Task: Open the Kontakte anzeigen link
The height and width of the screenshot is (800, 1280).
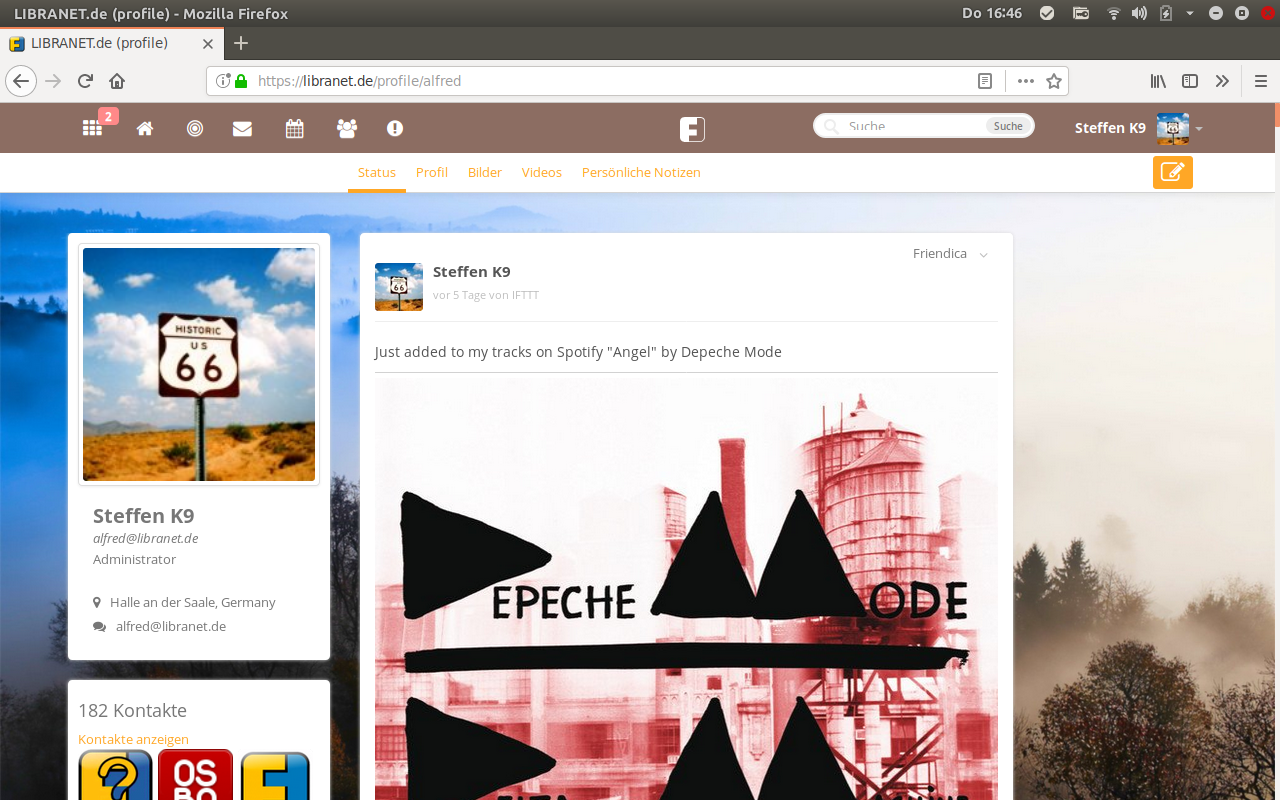Action: [x=133, y=739]
